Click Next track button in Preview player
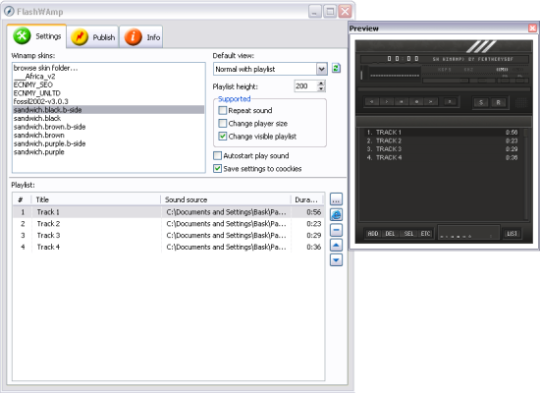The height and width of the screenshot is (393, 540). 430,102
